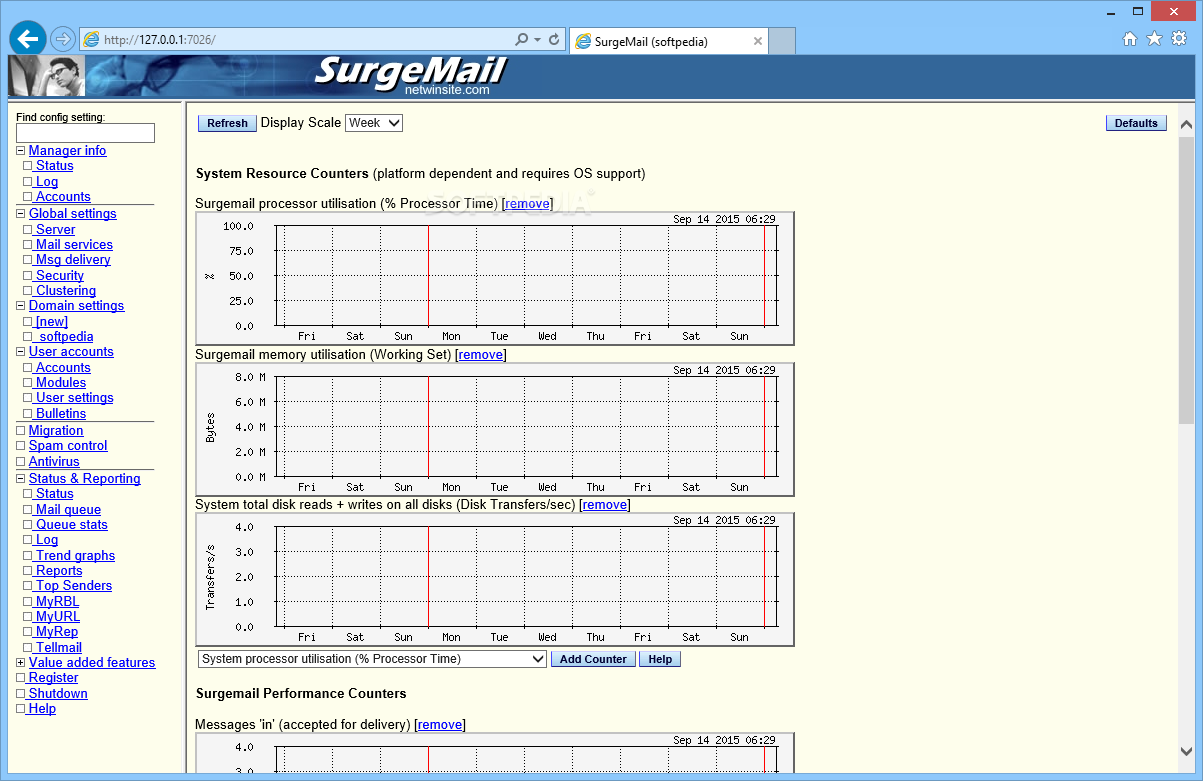Click the browser Back arrow button

(x=28, y=38)
